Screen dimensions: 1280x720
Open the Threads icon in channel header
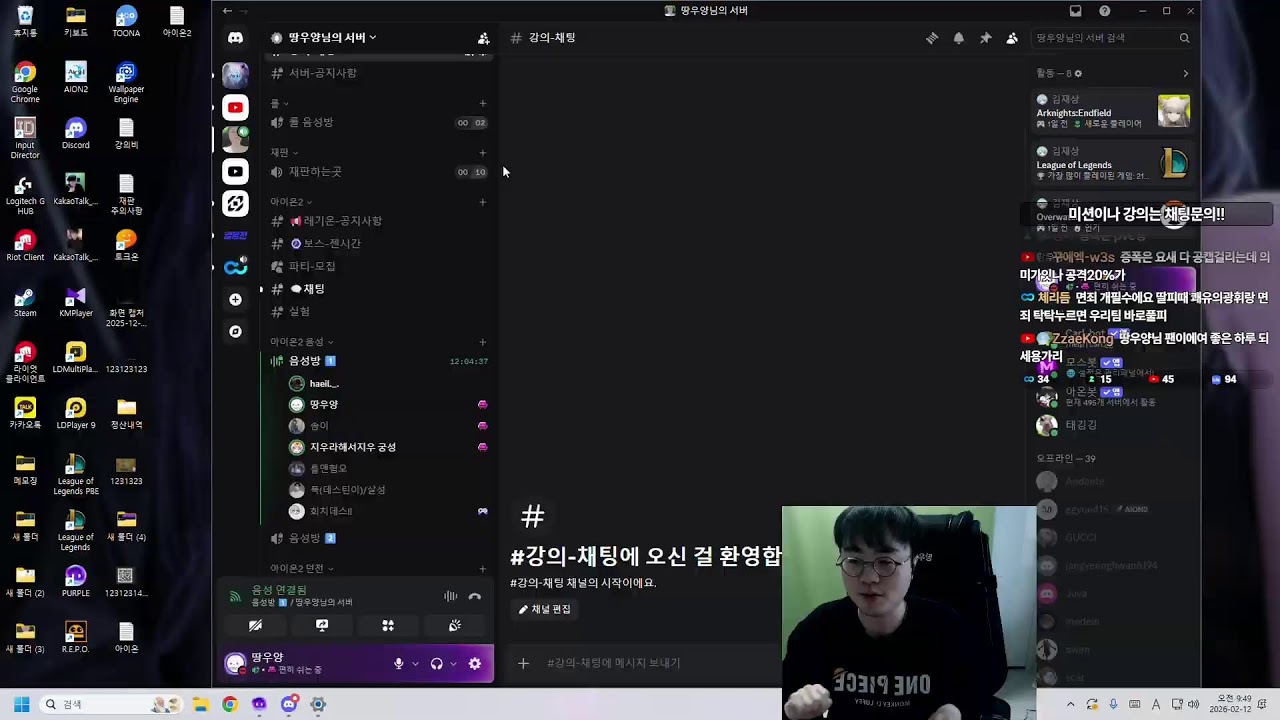pyautogui.click(x=932, y=38)
